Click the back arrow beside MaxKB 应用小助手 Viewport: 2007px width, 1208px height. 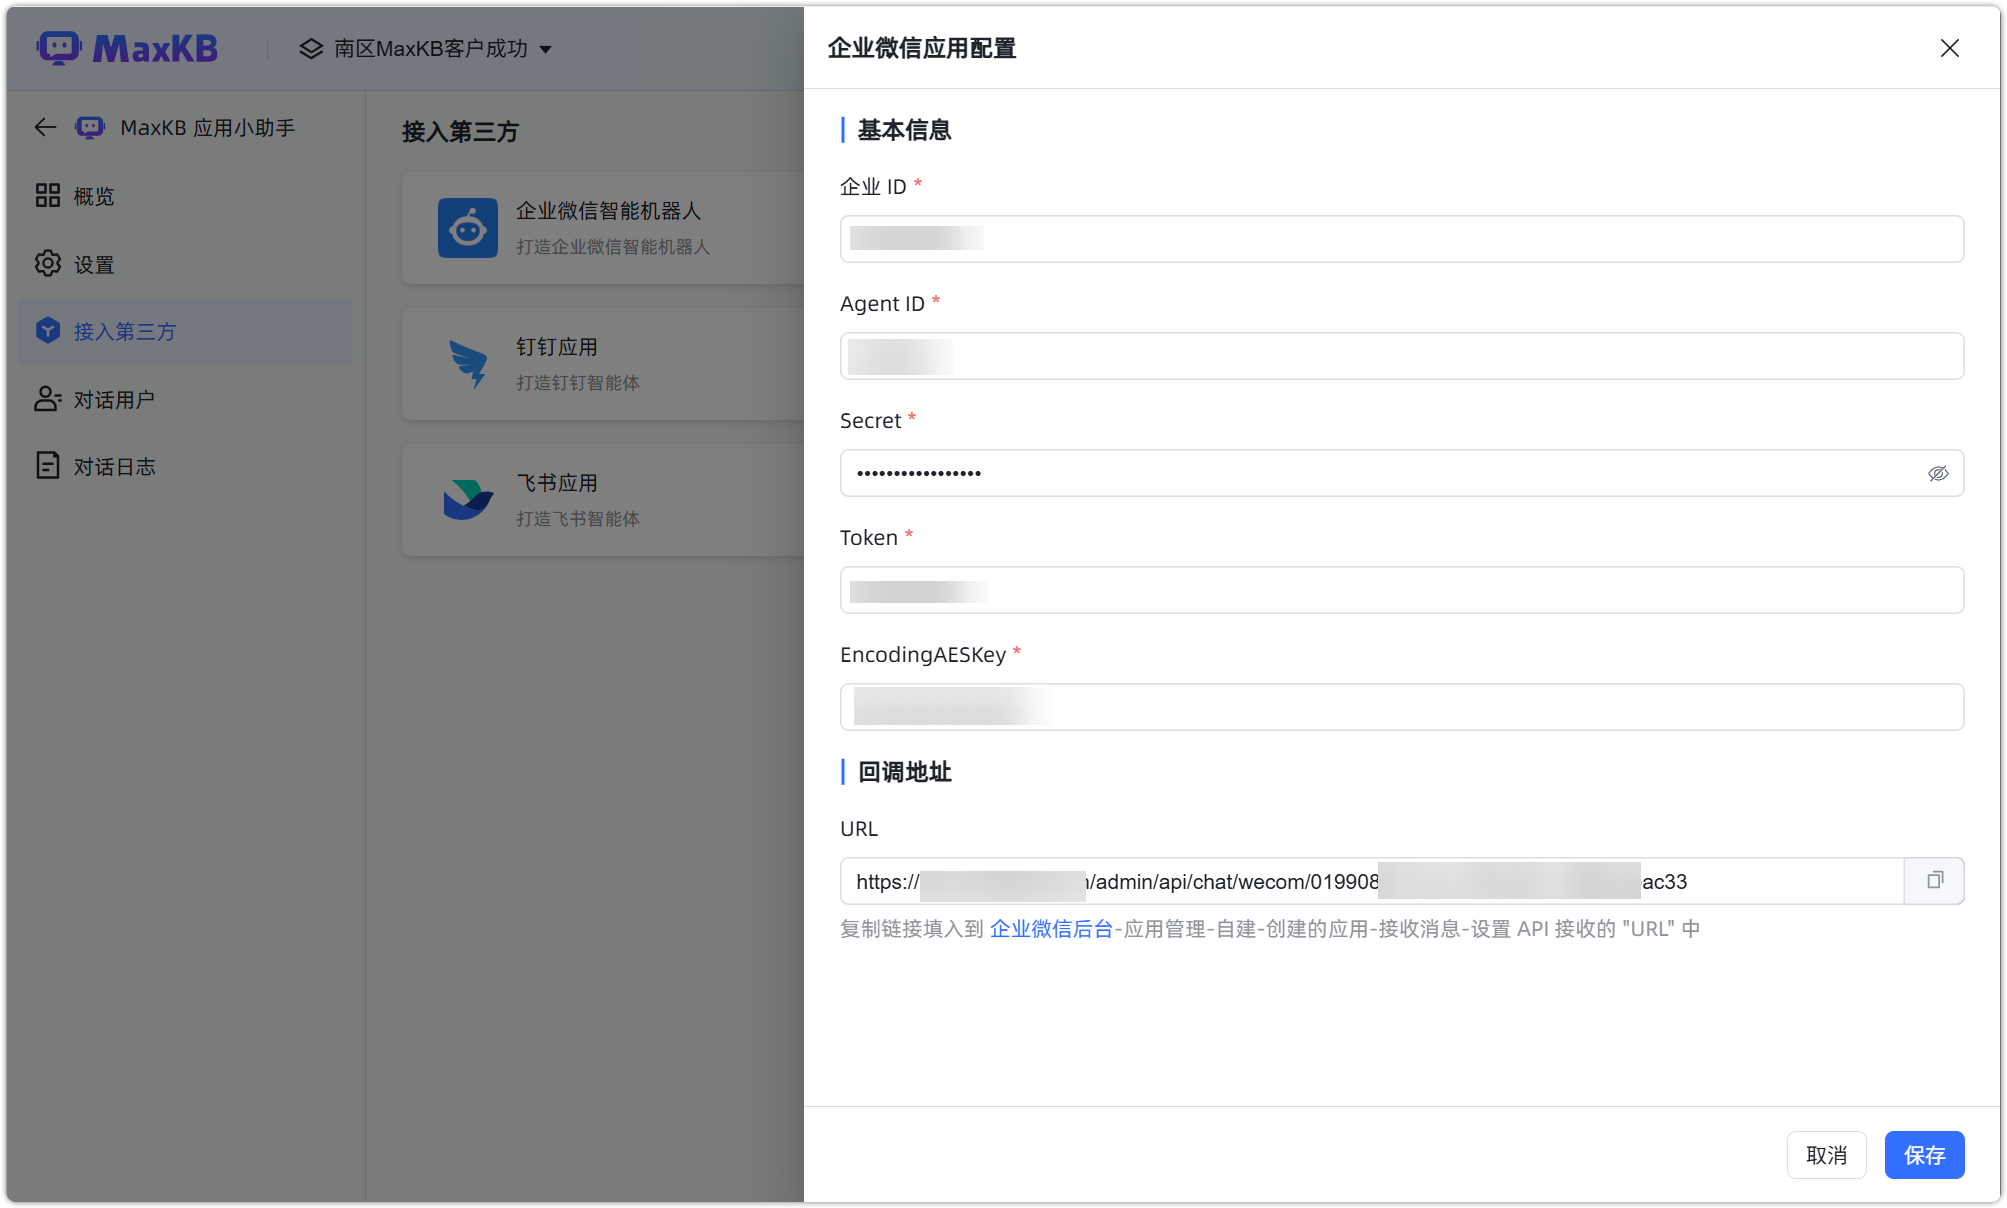point(44,127)
